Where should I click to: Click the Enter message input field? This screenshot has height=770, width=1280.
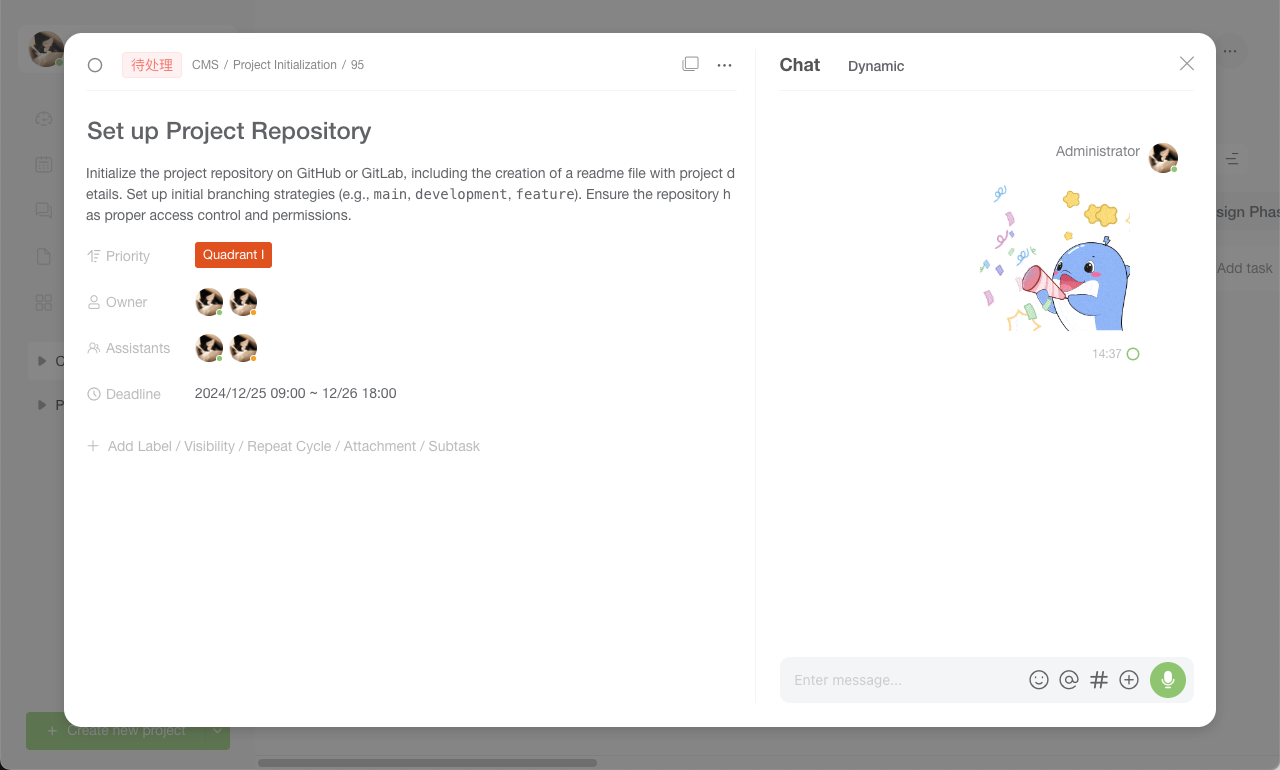tap(904, 680)
